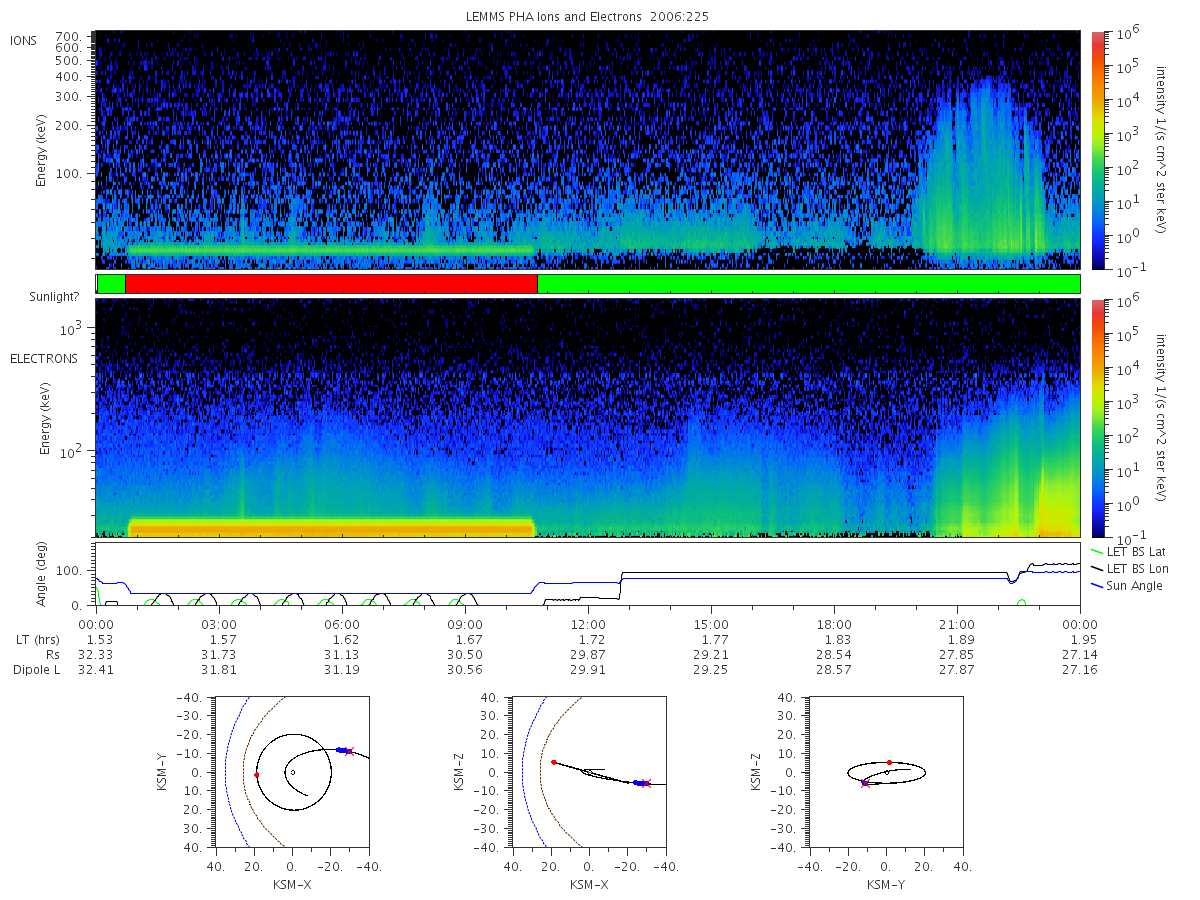Click the 06:00 time tick label
Image resolution: width=1200 pixels, height=900 pixels.
(x=342, y=623)
